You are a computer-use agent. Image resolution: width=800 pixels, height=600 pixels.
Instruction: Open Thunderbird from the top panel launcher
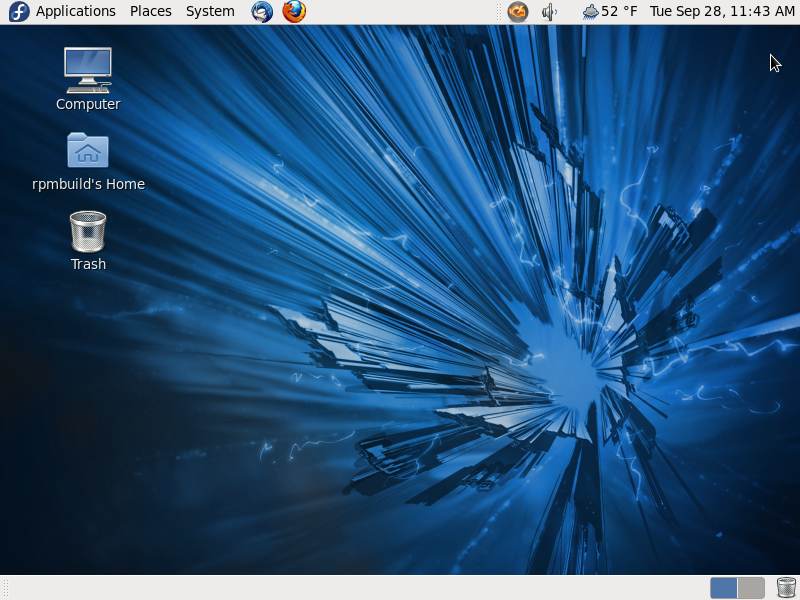pos(261,12)
